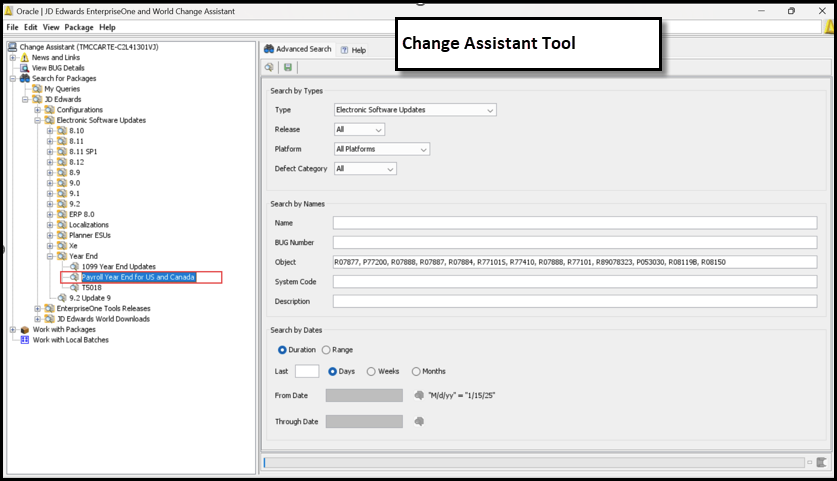The width and height of the screenshot is (837, 481).
Task: Click the calendar icon next to Through Date
Action: point(419,421)
